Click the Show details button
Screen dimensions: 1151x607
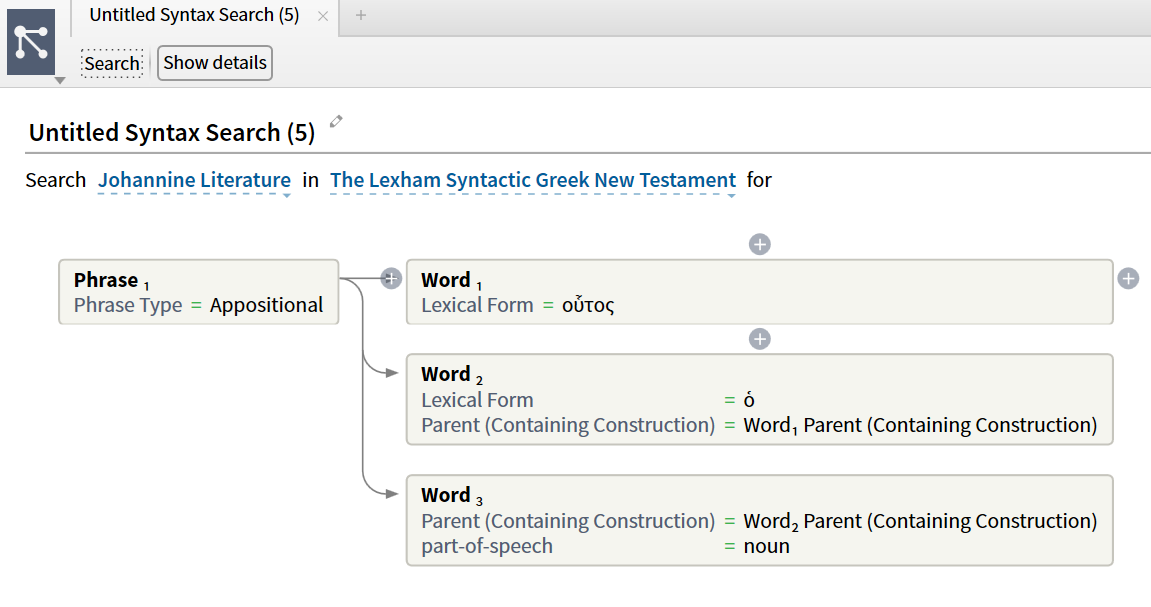[x=215, y=63]
